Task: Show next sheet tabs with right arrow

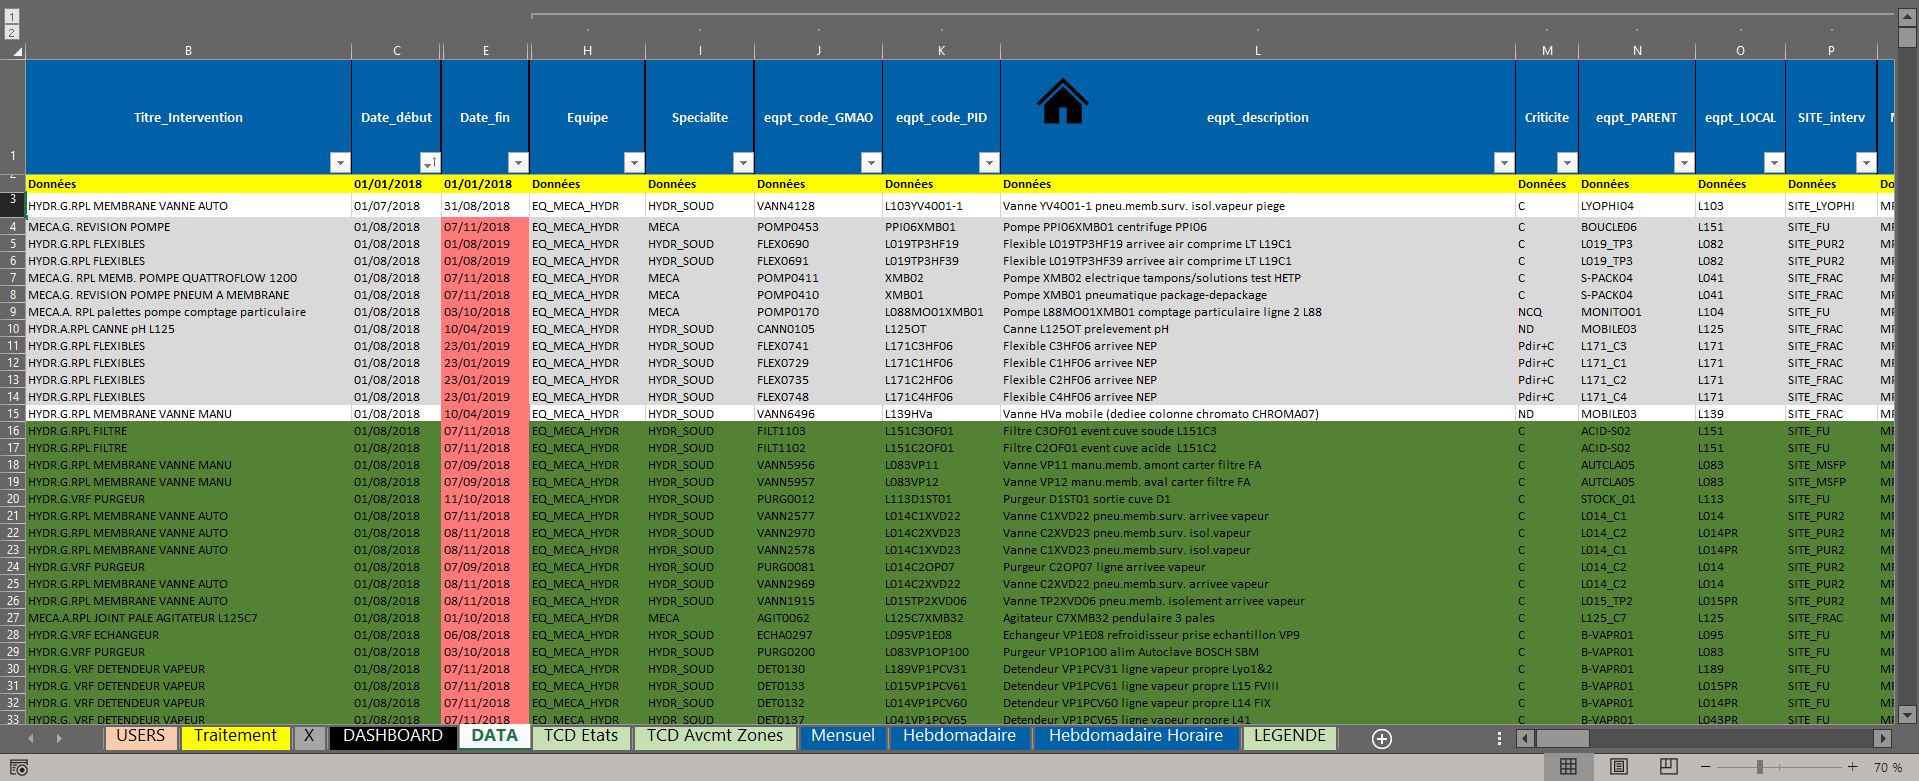Action: 59,738
